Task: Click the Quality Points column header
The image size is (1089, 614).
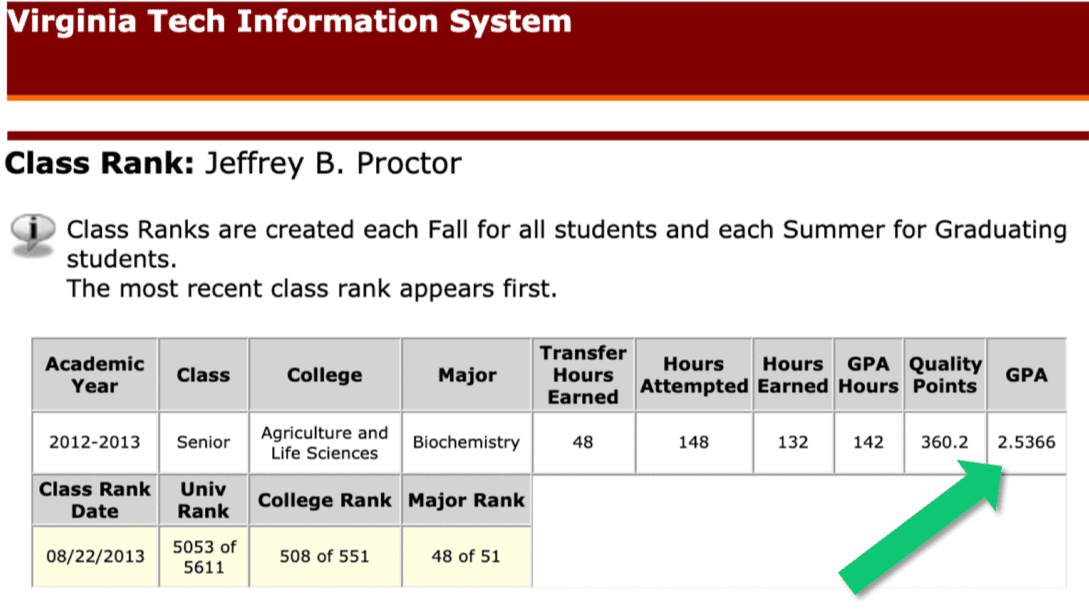Action: pos(945,375)
